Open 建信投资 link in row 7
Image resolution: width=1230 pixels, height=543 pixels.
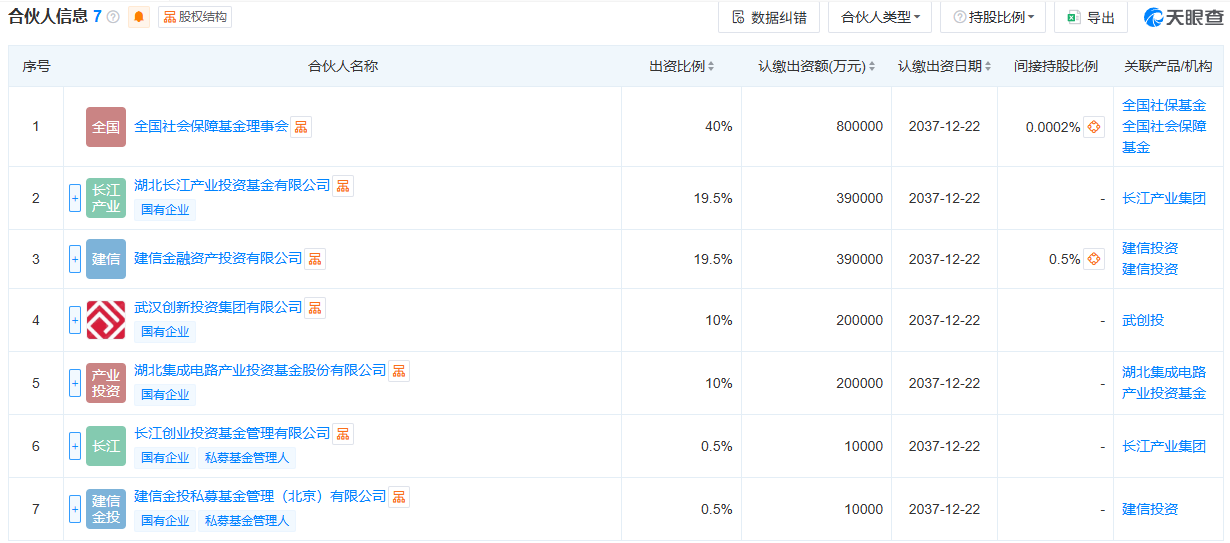pyautogui.click(x=1150, y=509)
